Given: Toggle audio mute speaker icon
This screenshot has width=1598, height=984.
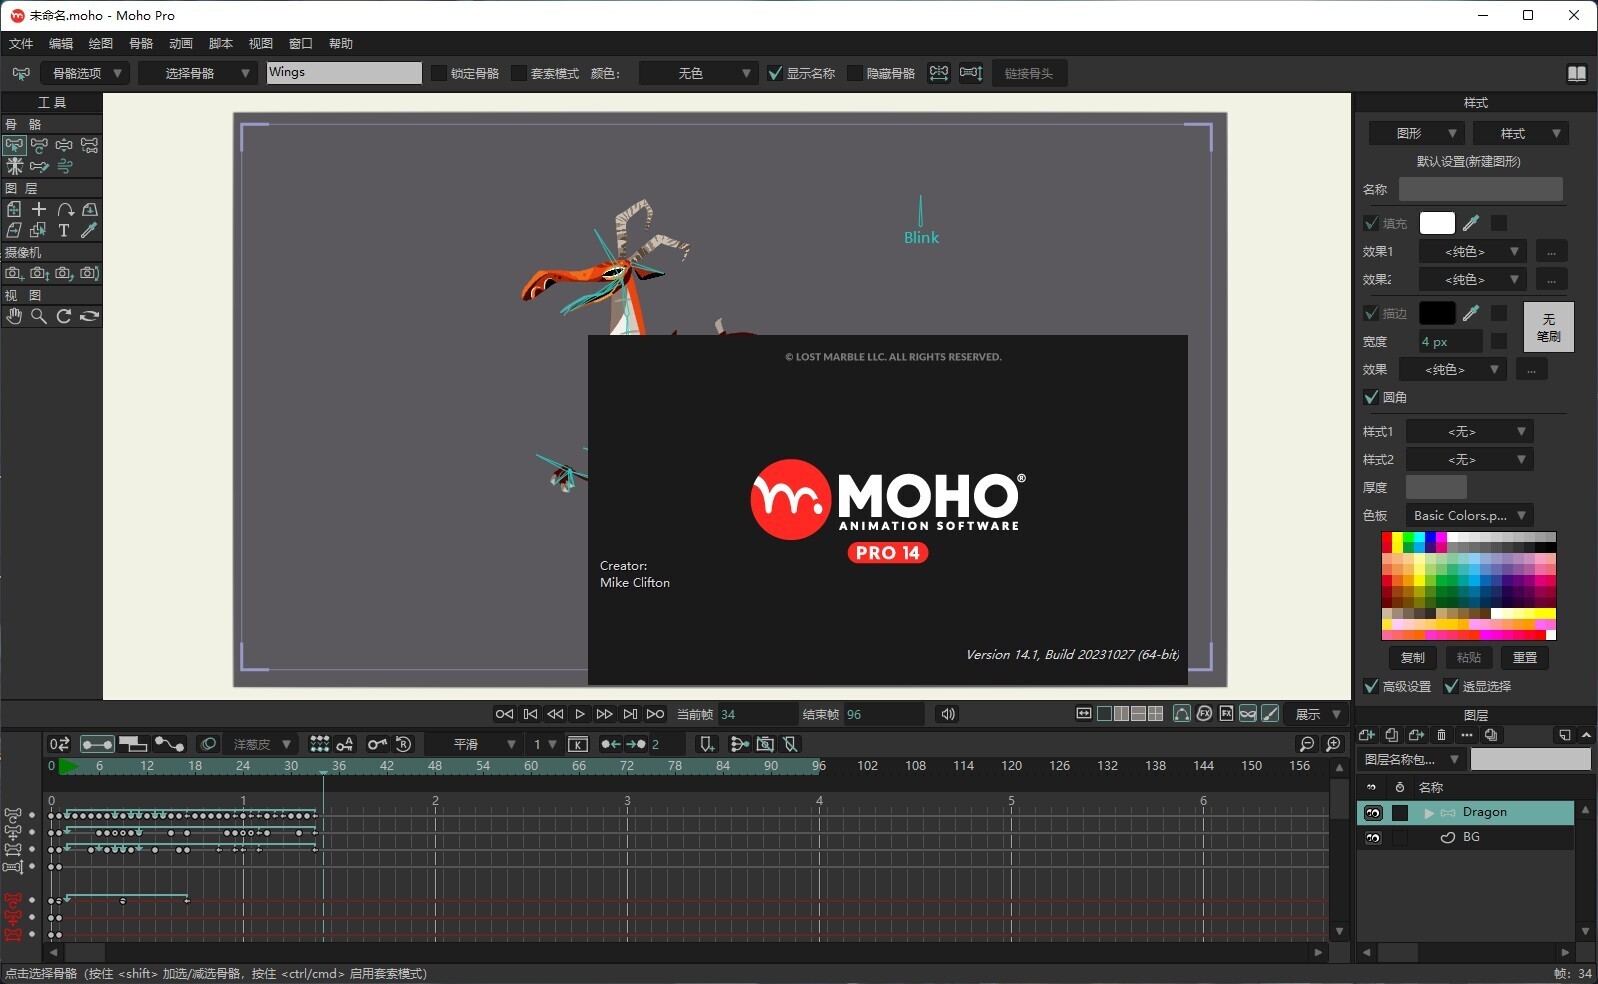Looking at the screenshot, I should (x=947, y=714).
